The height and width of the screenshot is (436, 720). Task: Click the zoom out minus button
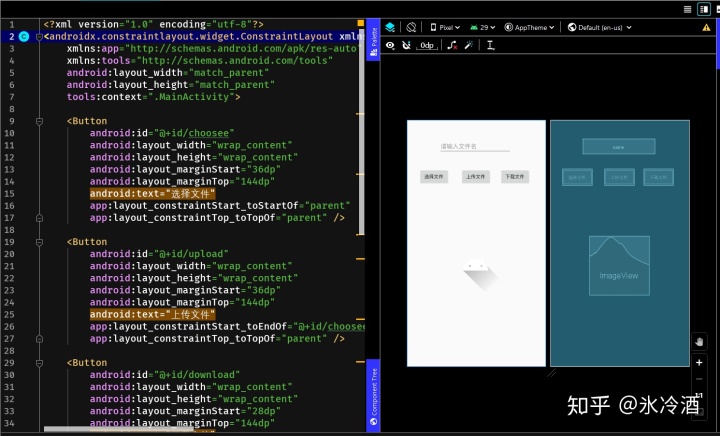tap(699, 379)
